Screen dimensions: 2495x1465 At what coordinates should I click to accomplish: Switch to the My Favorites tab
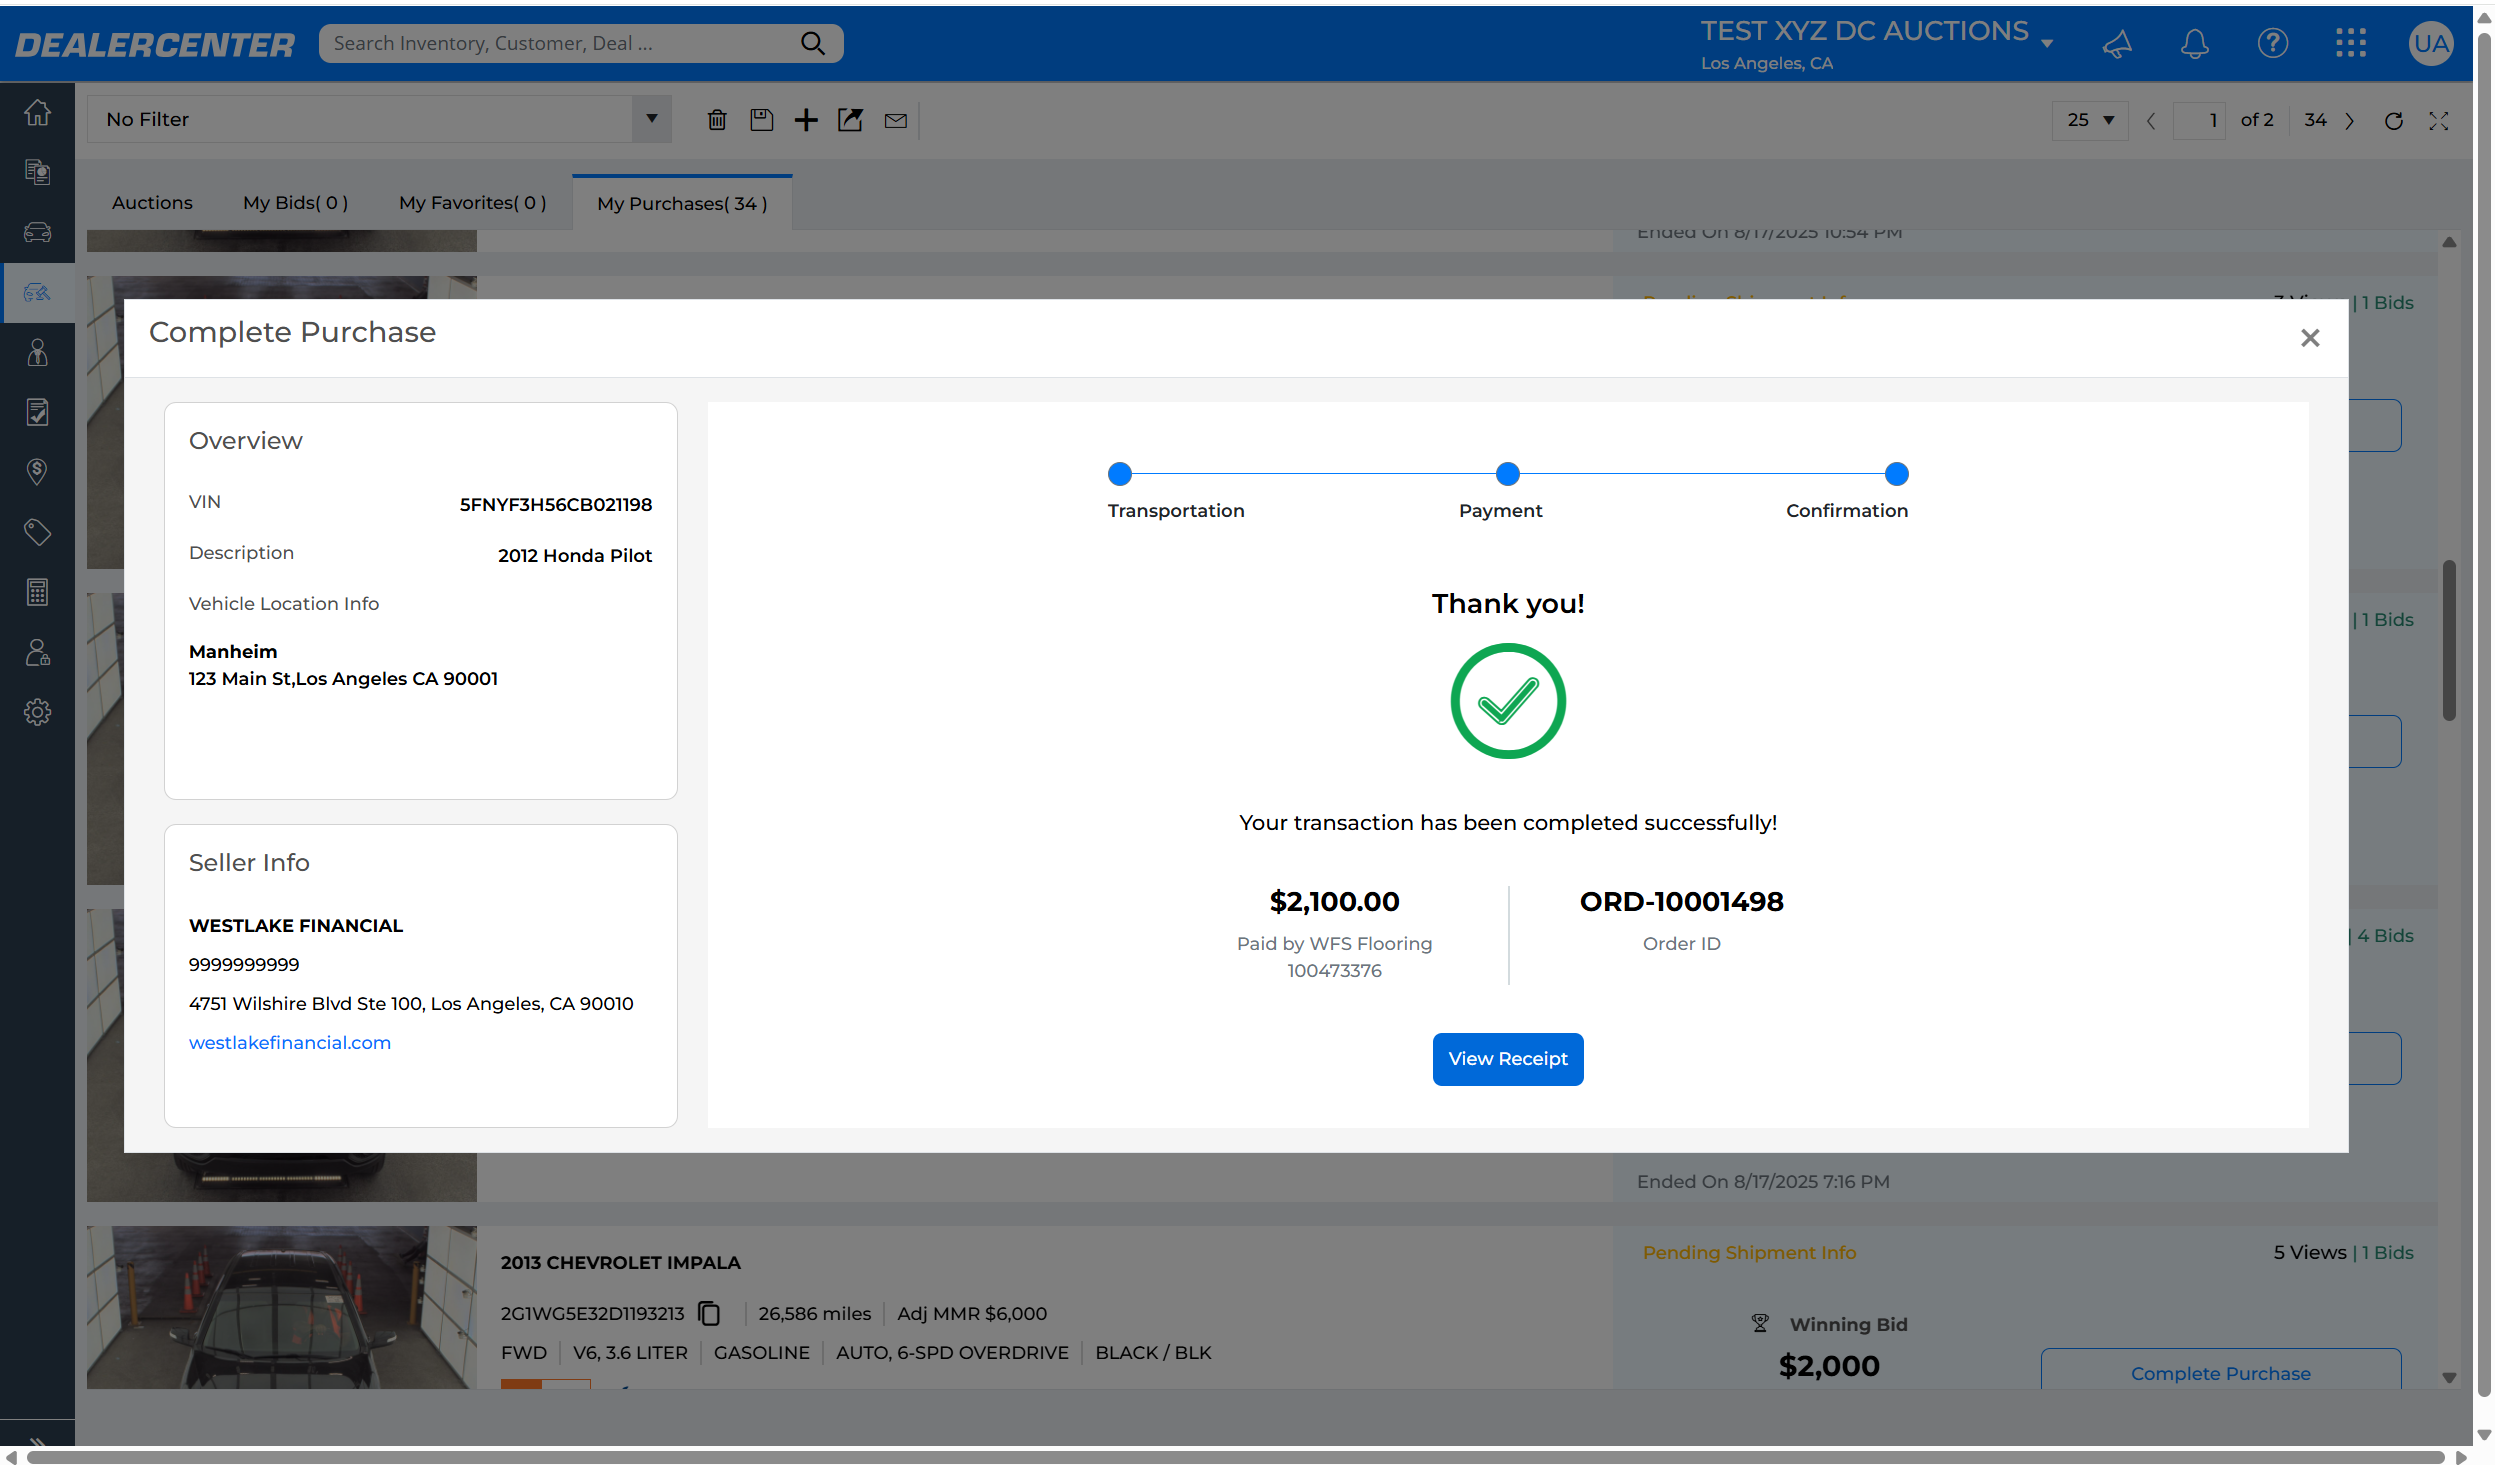[473, 203]
